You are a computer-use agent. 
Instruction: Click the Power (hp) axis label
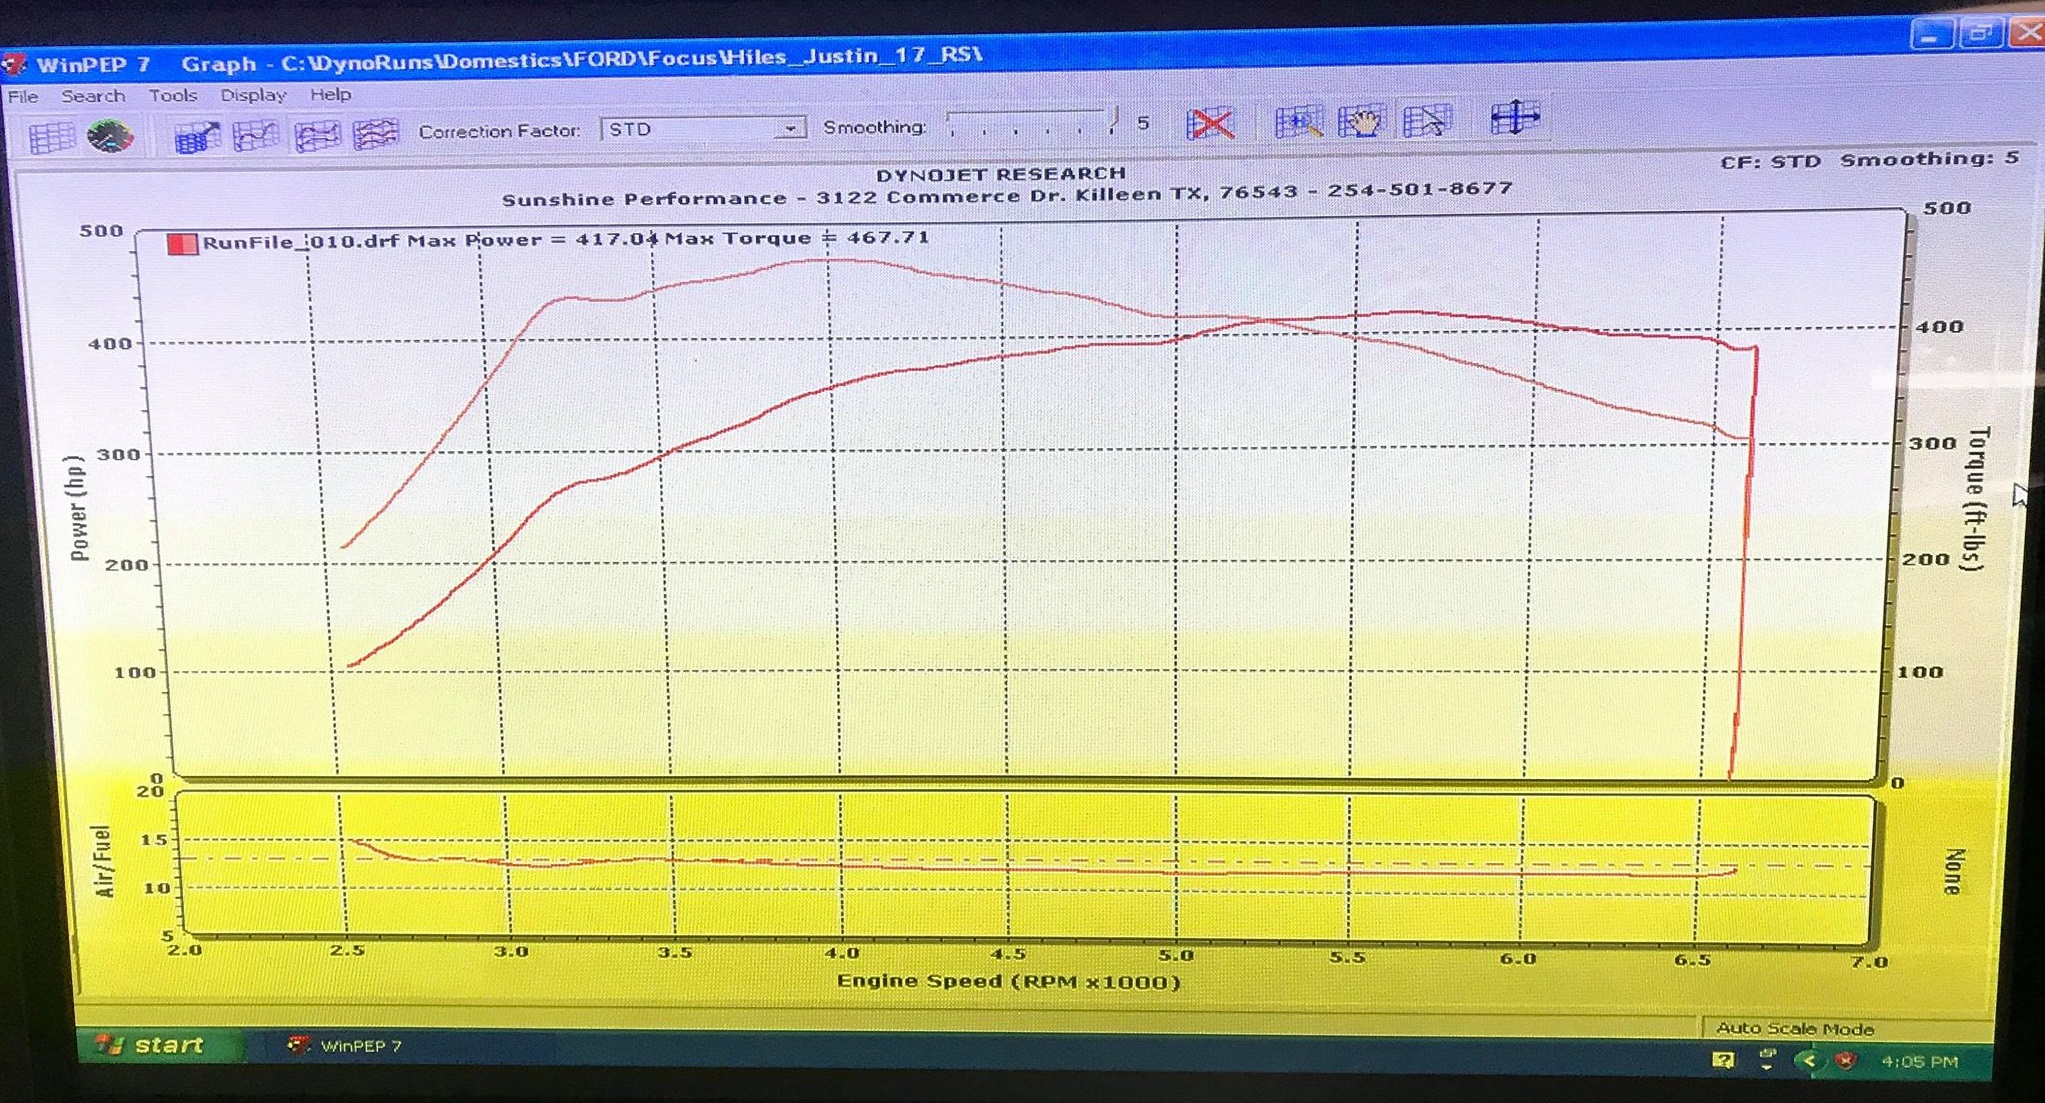(x=78, y=508)
